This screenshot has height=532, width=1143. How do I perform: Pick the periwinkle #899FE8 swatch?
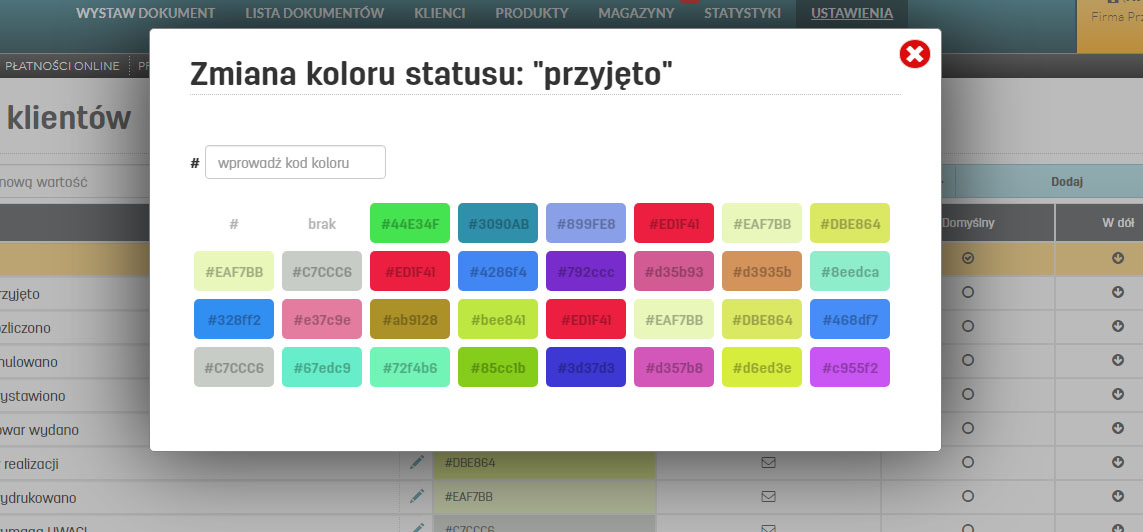coord(586,223)
